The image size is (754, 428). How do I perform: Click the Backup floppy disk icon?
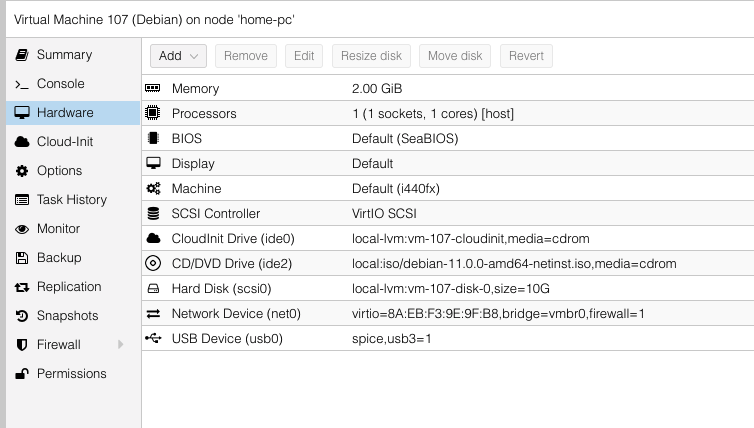point(21,258)
